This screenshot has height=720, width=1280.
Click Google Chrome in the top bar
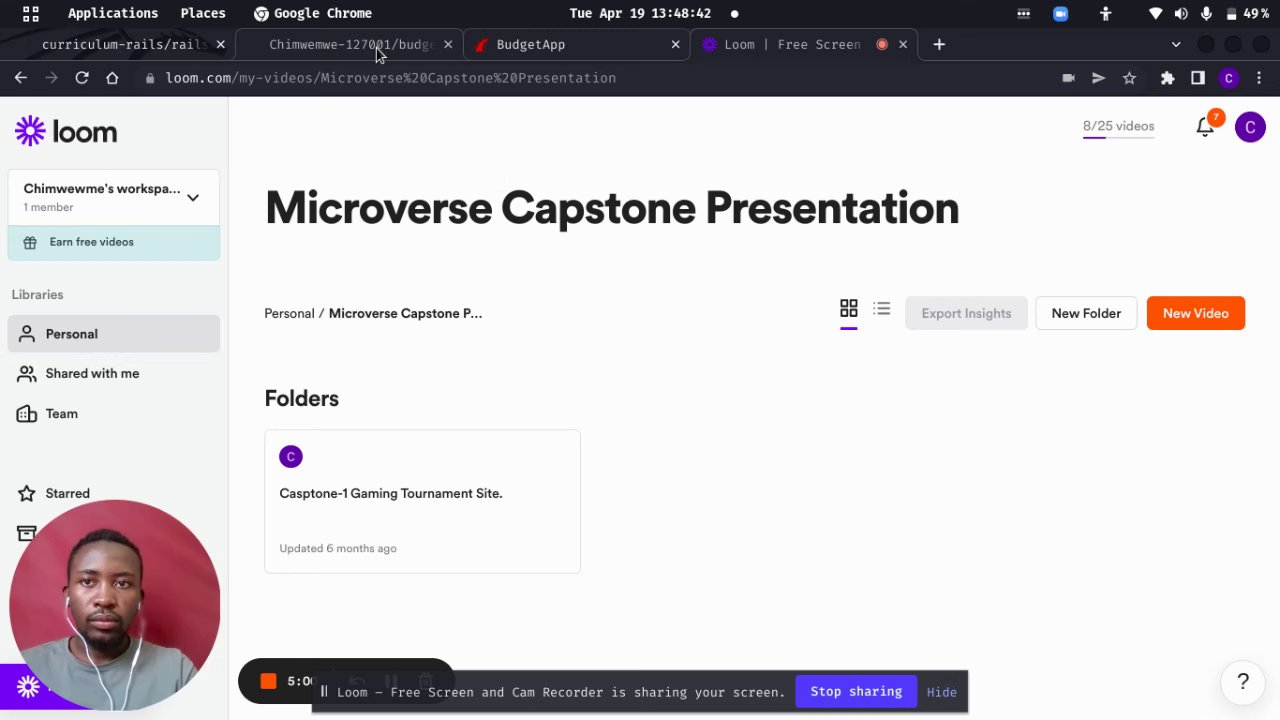click(312, 13)
